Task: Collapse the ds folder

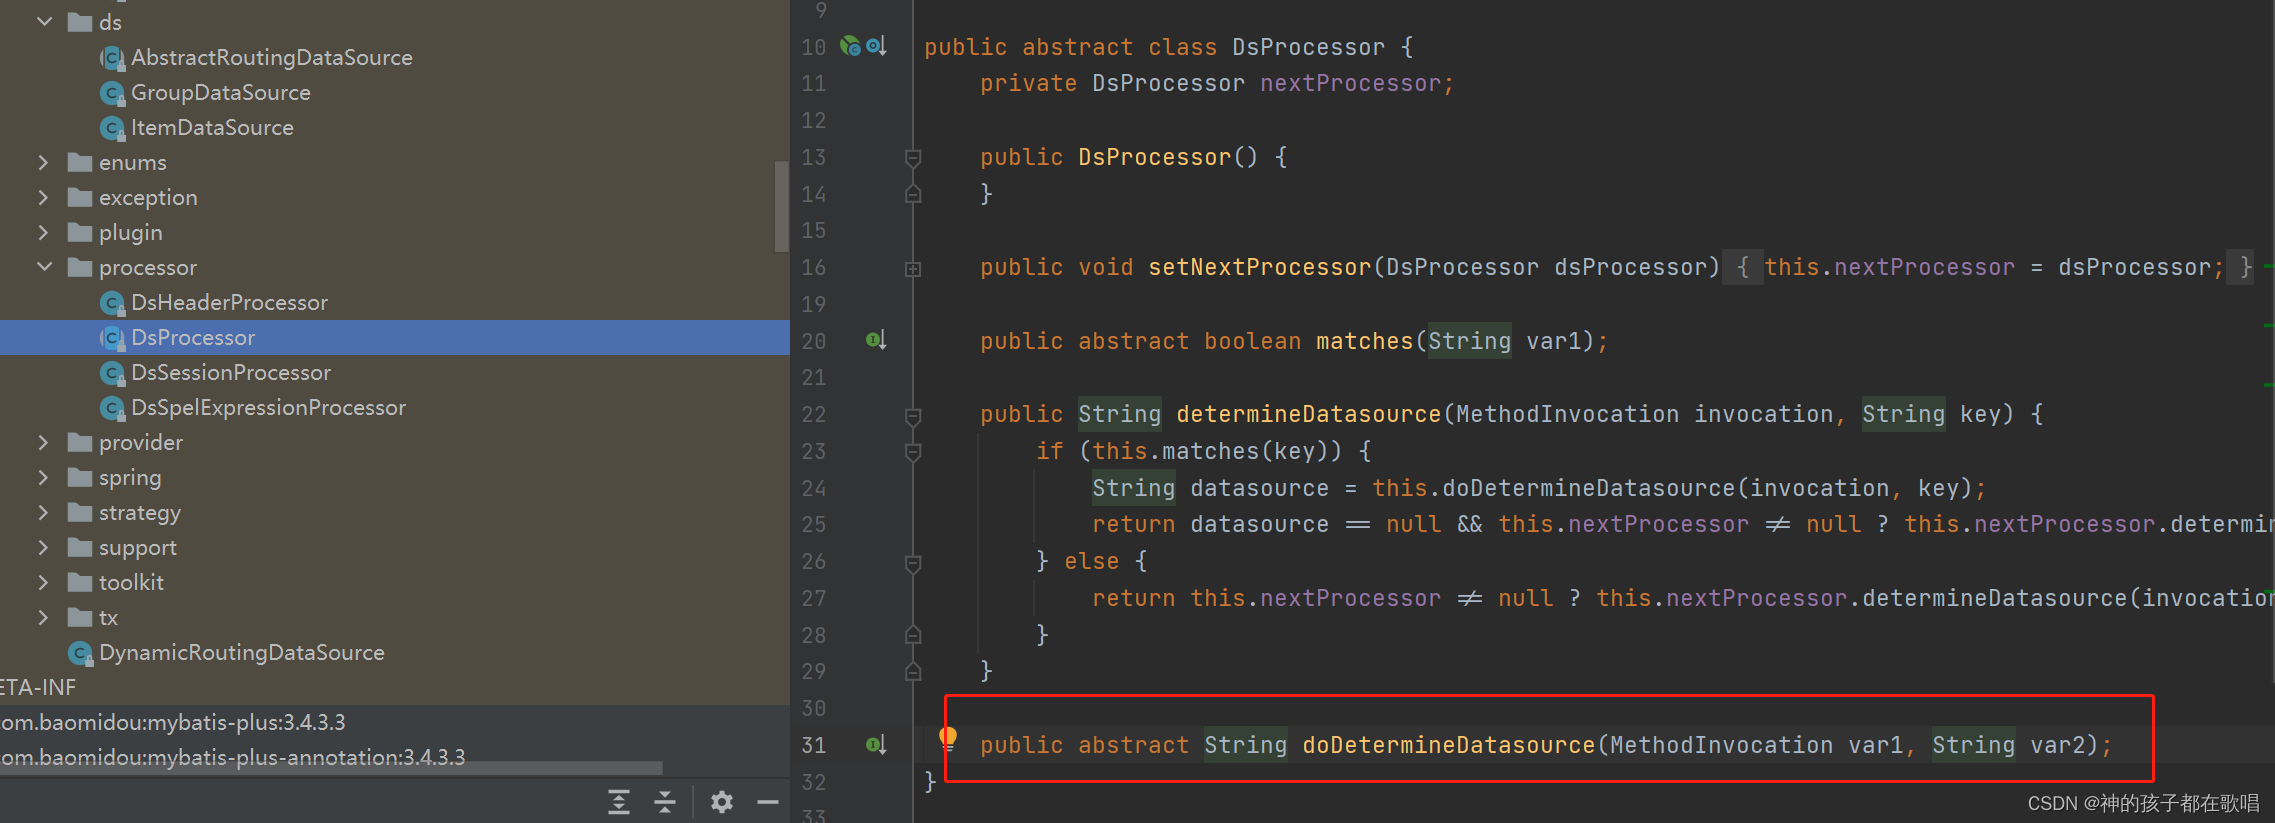Action: [x=44, y=21]
